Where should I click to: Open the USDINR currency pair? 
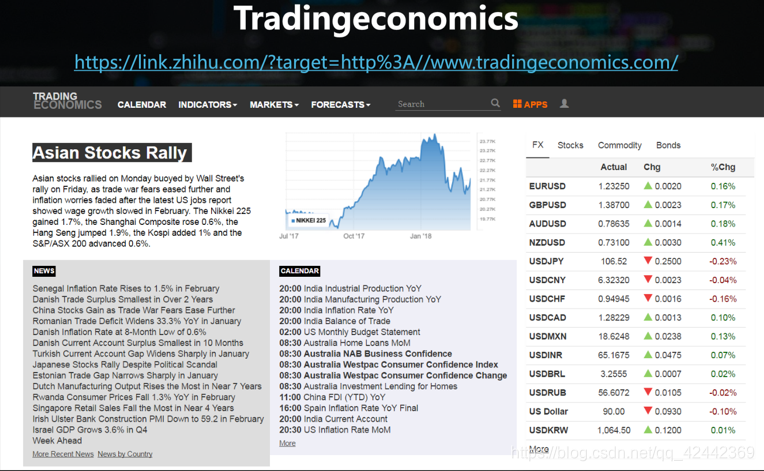(x=545, y=355)
